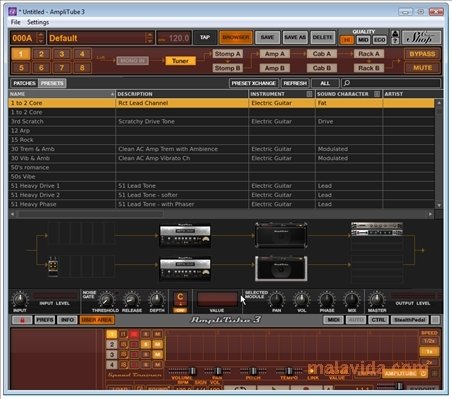Open the Settings menu
This screenshot has height=399, width=452.
point(38,22)
